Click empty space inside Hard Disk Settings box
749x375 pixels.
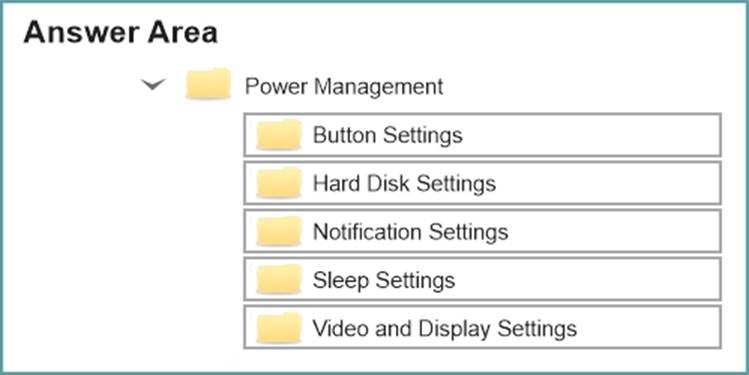607,183
